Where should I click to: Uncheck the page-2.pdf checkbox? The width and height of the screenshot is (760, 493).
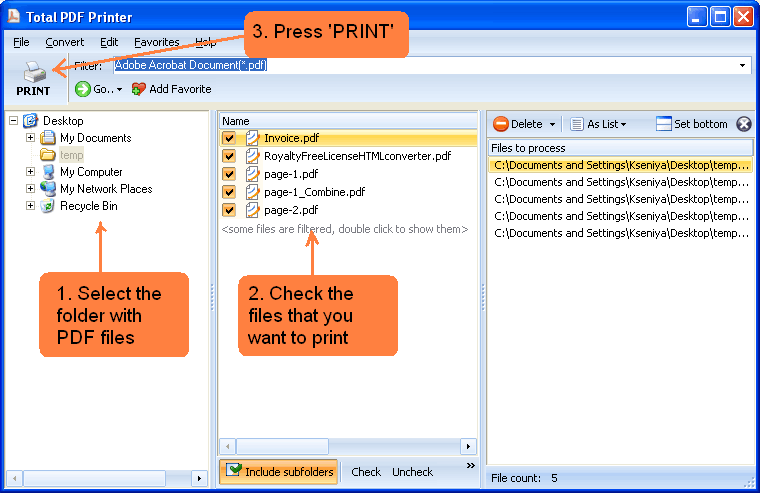(x=229, y=210)
